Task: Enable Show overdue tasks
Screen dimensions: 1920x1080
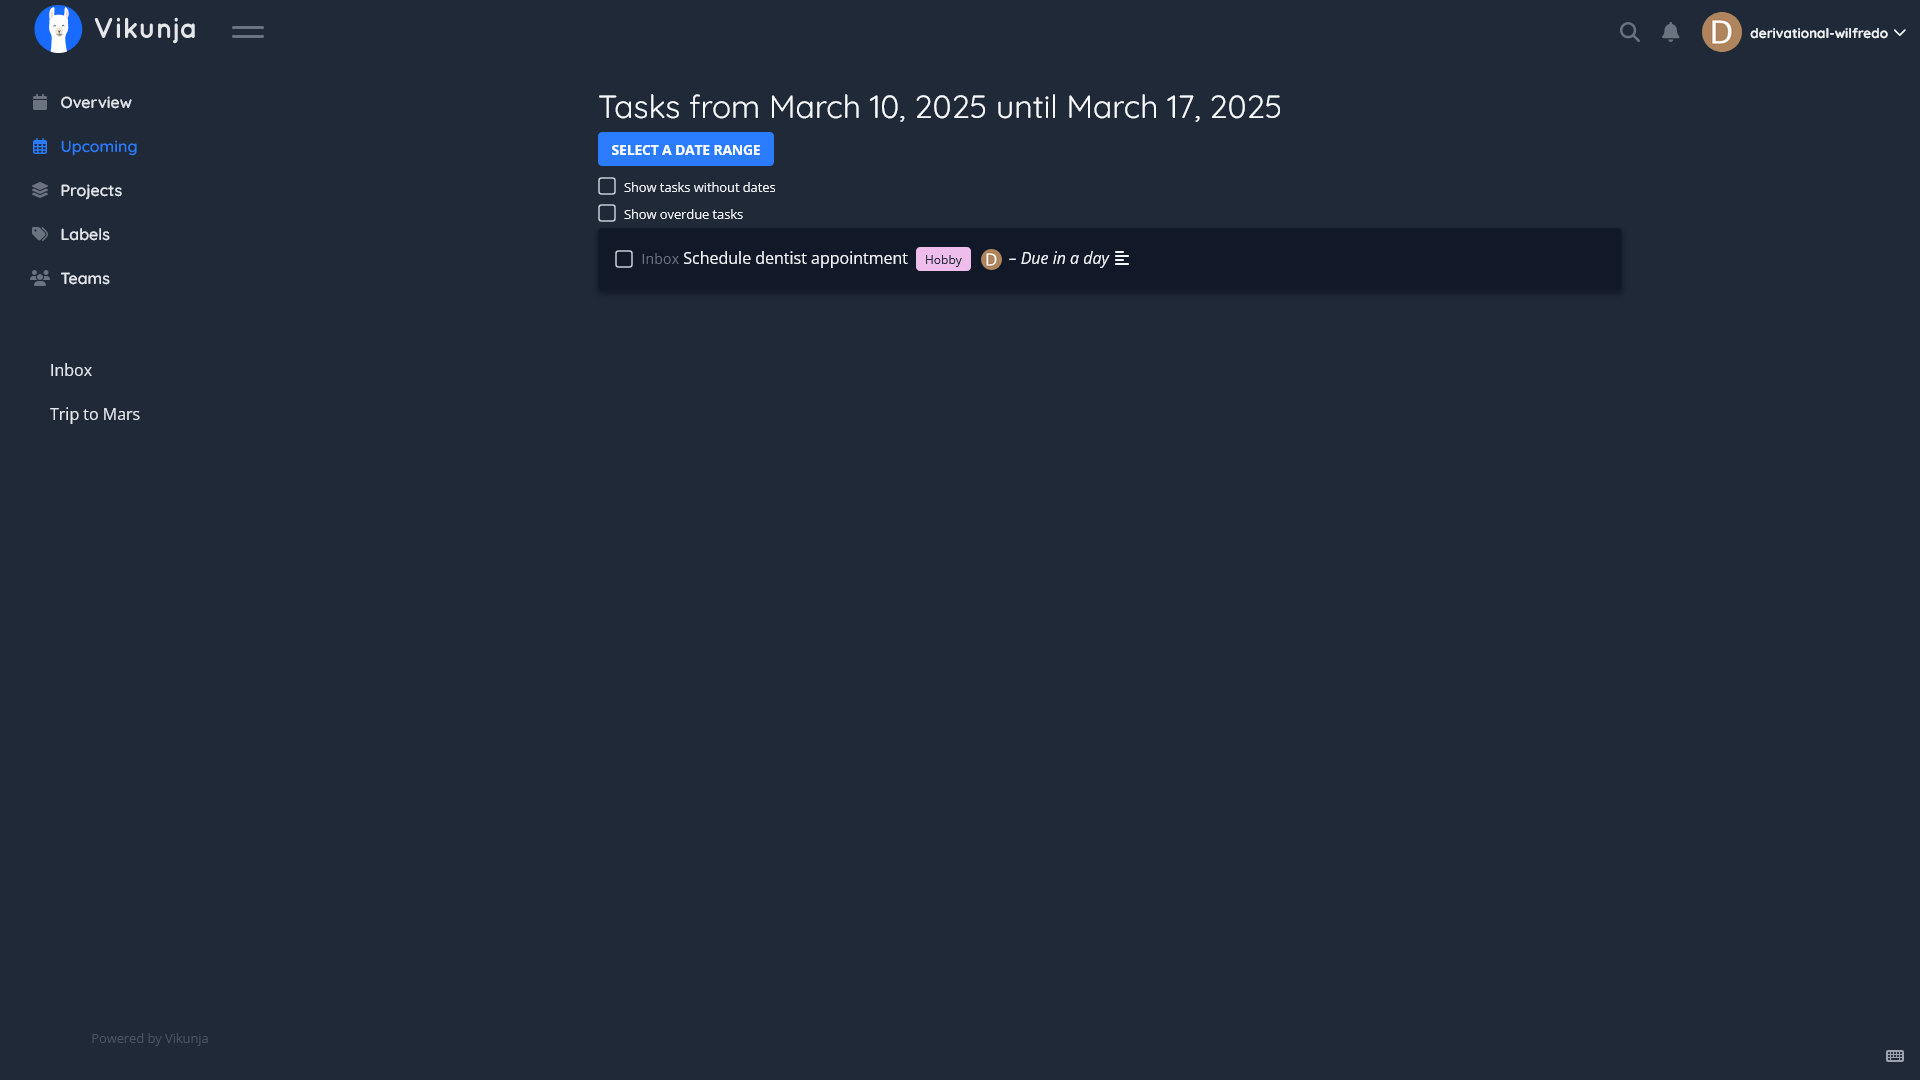Action: tap(607, 214)
